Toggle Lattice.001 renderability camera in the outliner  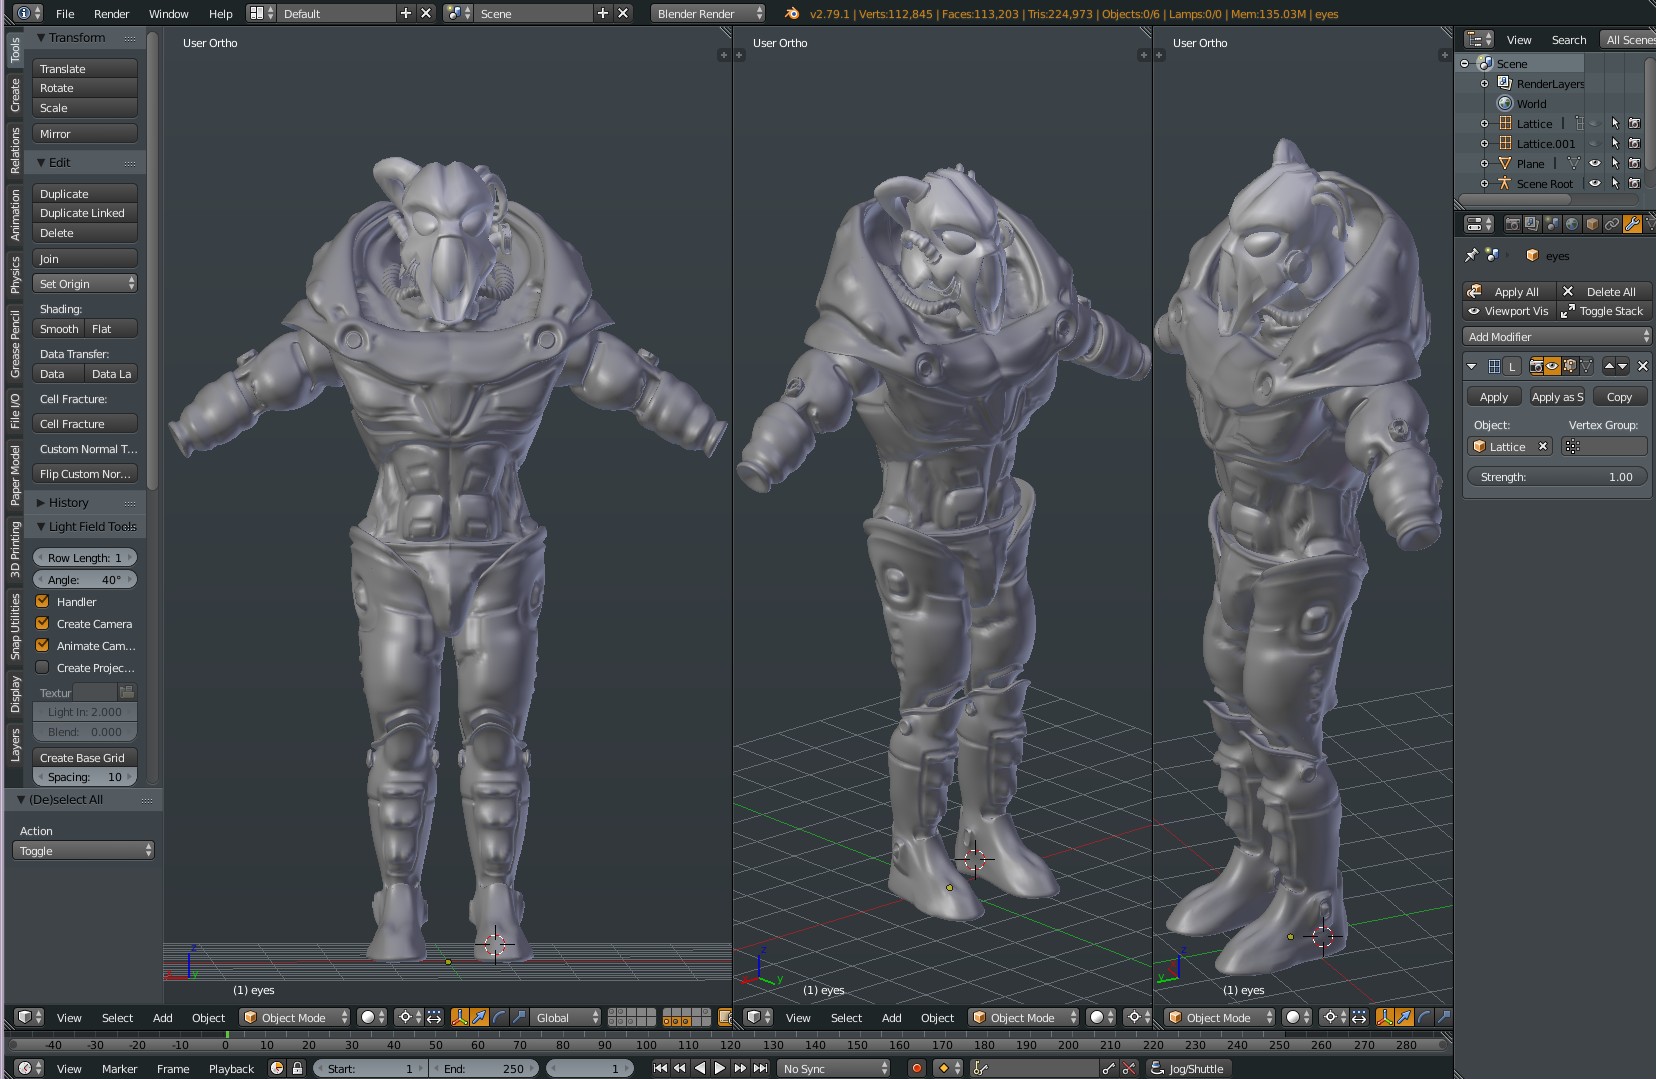[1635, 143]
